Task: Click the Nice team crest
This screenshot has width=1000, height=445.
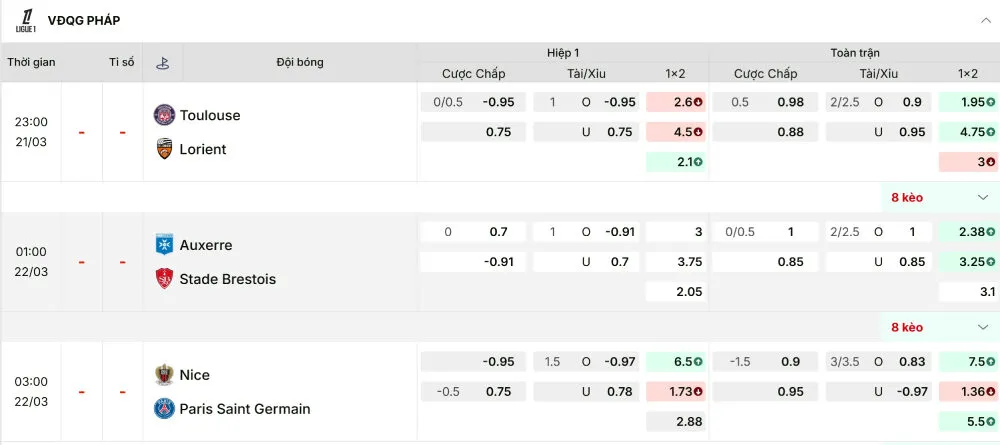Action: click(x=163, y=375)
